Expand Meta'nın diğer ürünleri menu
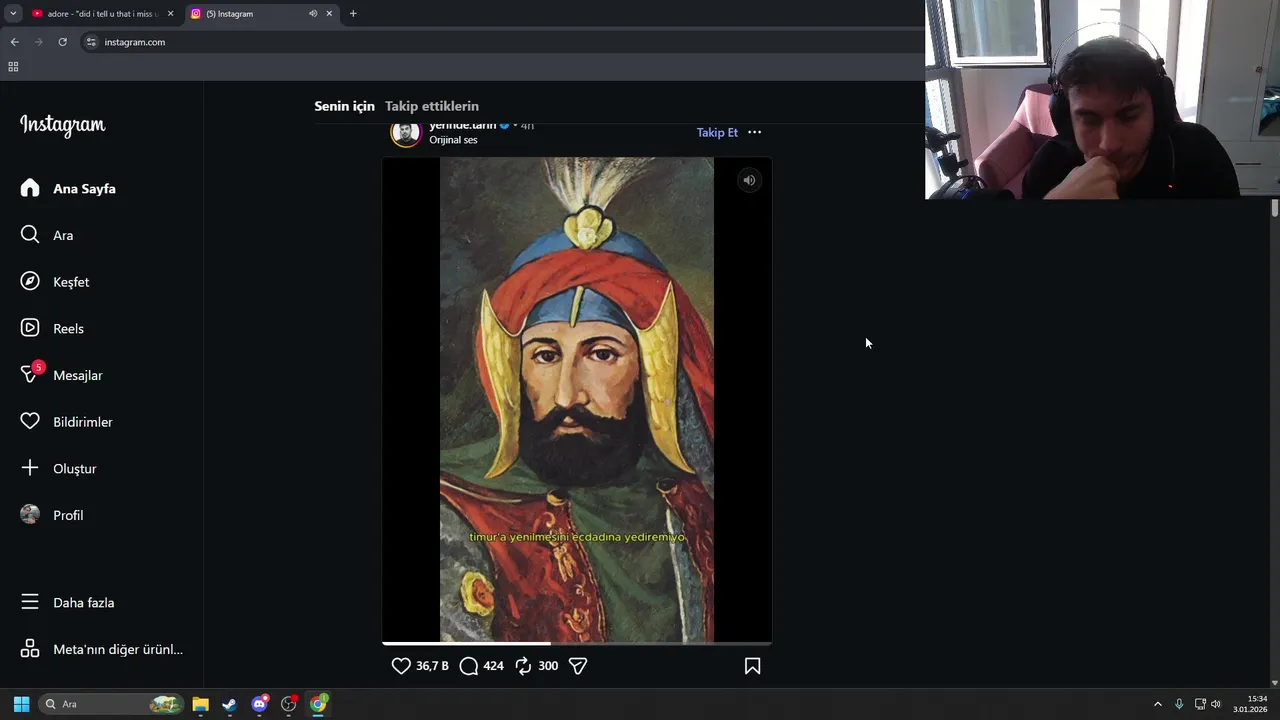Image resolution: width=1280 pixels, height=720 pixels. pos(101,649)
